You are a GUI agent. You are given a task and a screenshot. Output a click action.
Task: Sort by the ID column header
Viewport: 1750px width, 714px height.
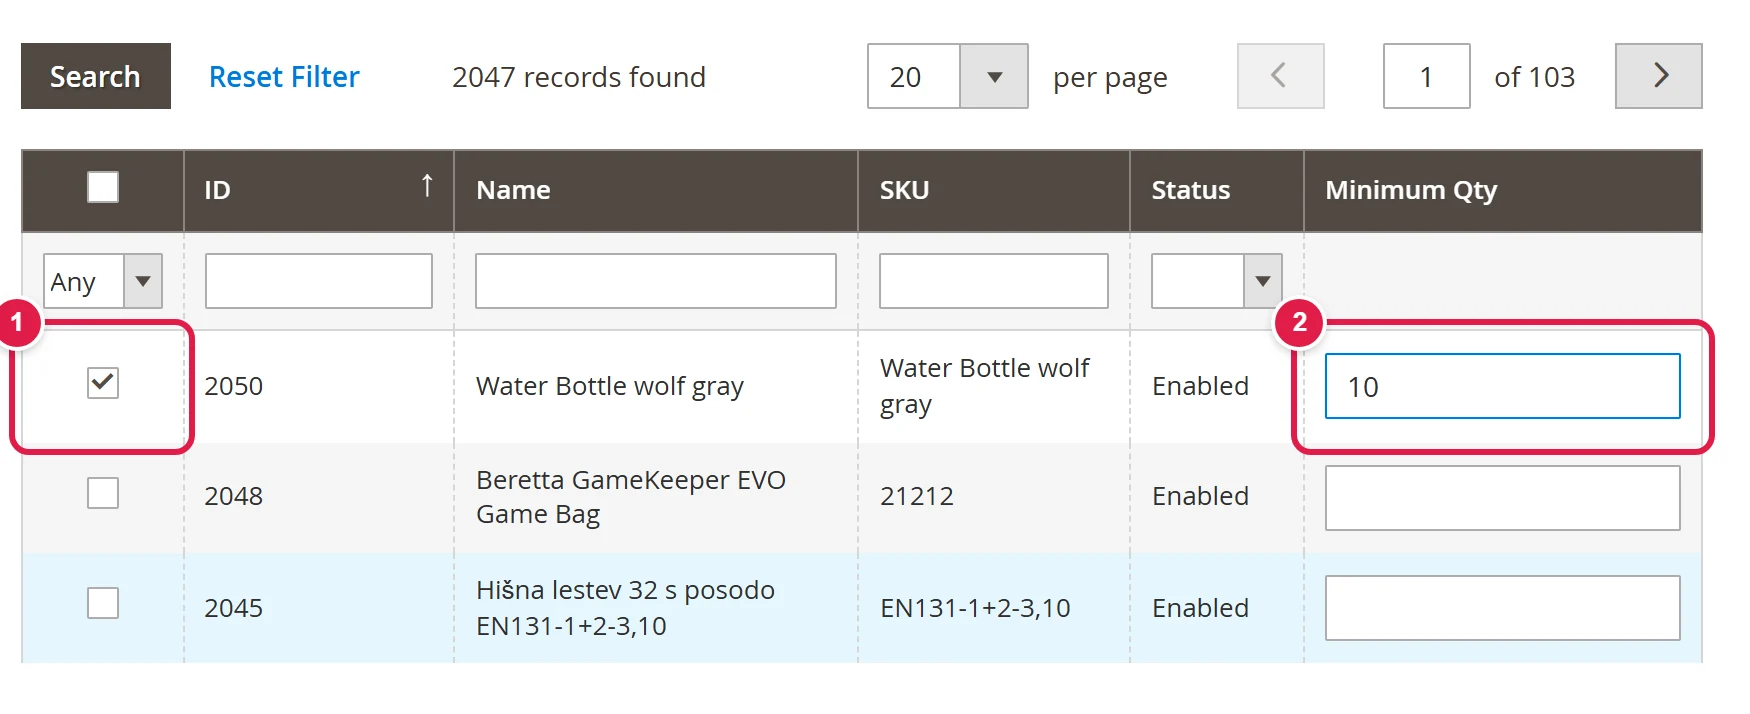pos(319,190)
